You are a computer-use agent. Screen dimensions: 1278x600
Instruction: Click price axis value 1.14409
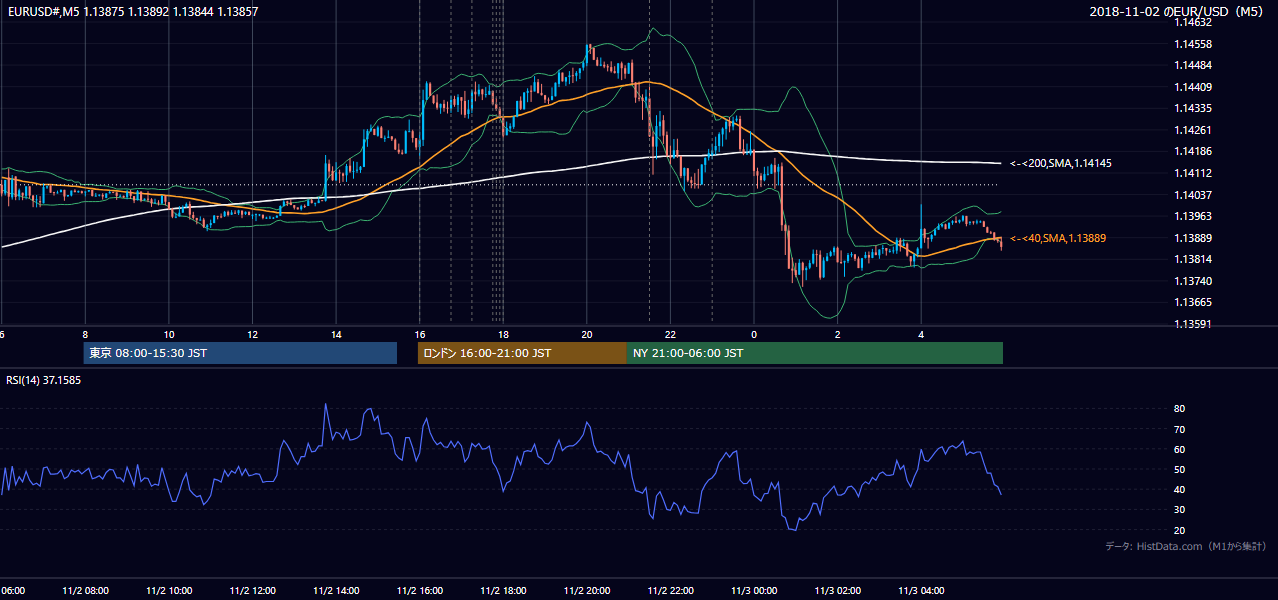coord(1193,87)
